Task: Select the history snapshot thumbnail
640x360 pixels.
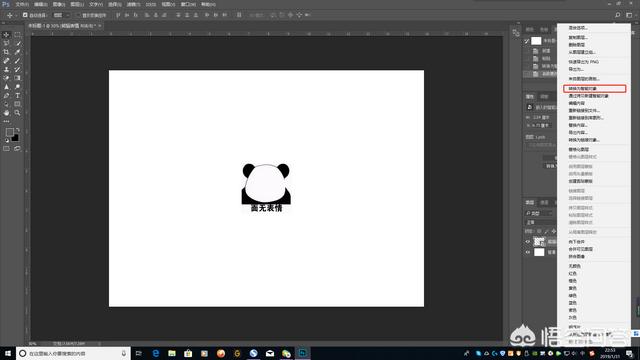Action: tap(536, 41)
